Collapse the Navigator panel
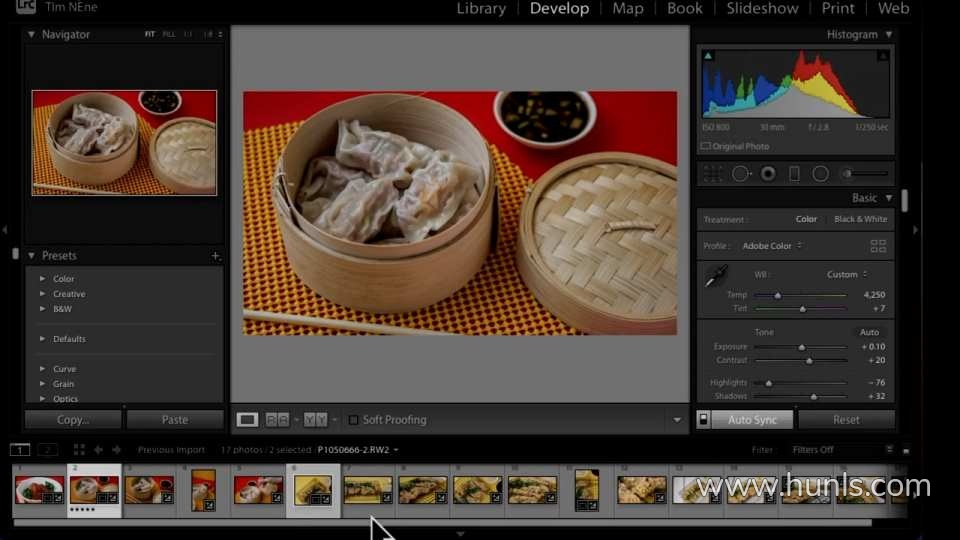This screenshot has width=960, height=540. (32, 34)
